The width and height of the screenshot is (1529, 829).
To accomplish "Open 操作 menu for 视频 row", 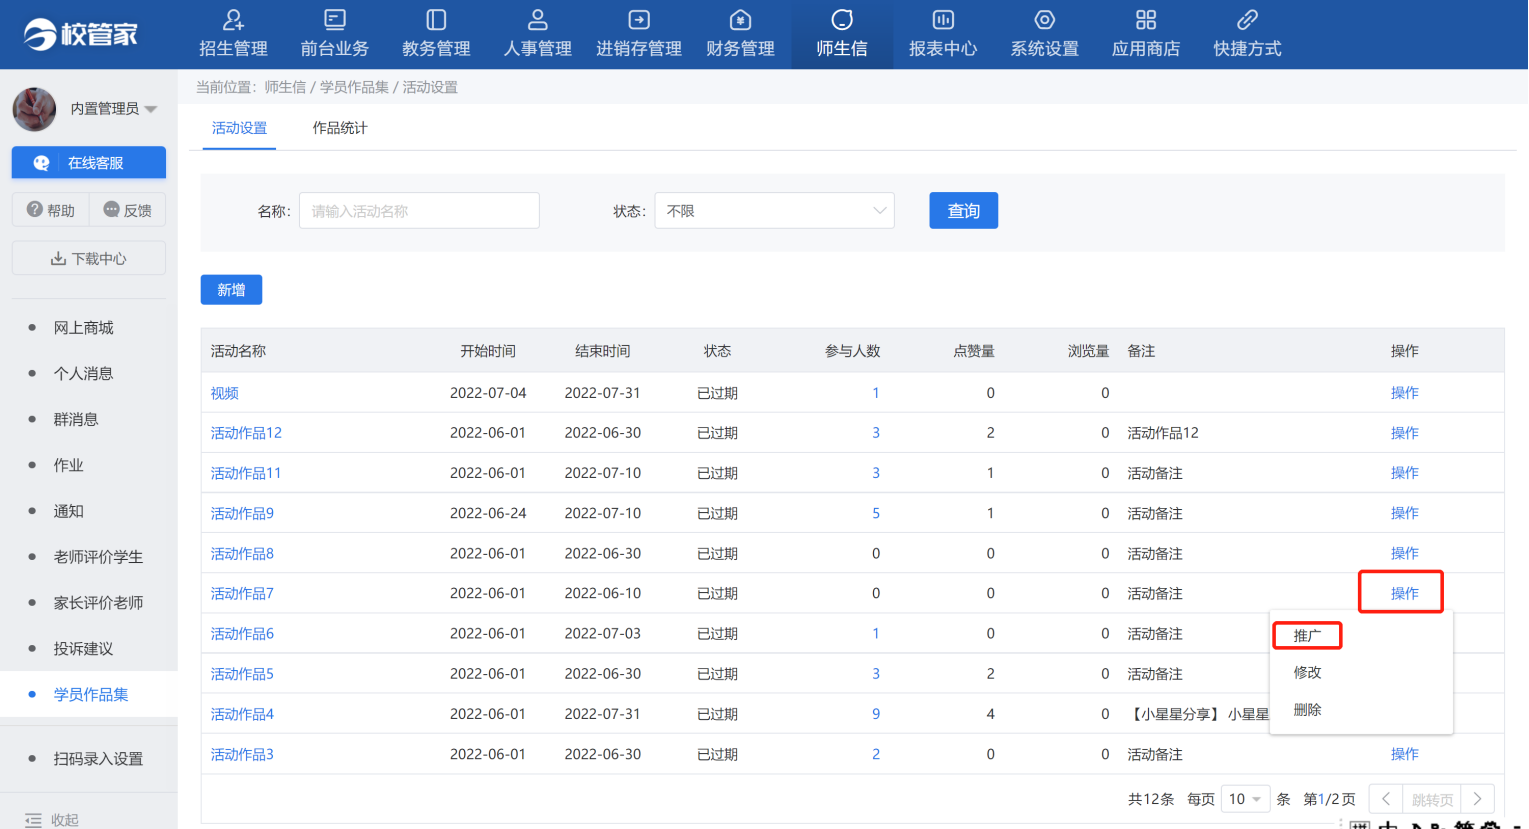I will (x=1404, y=393).
